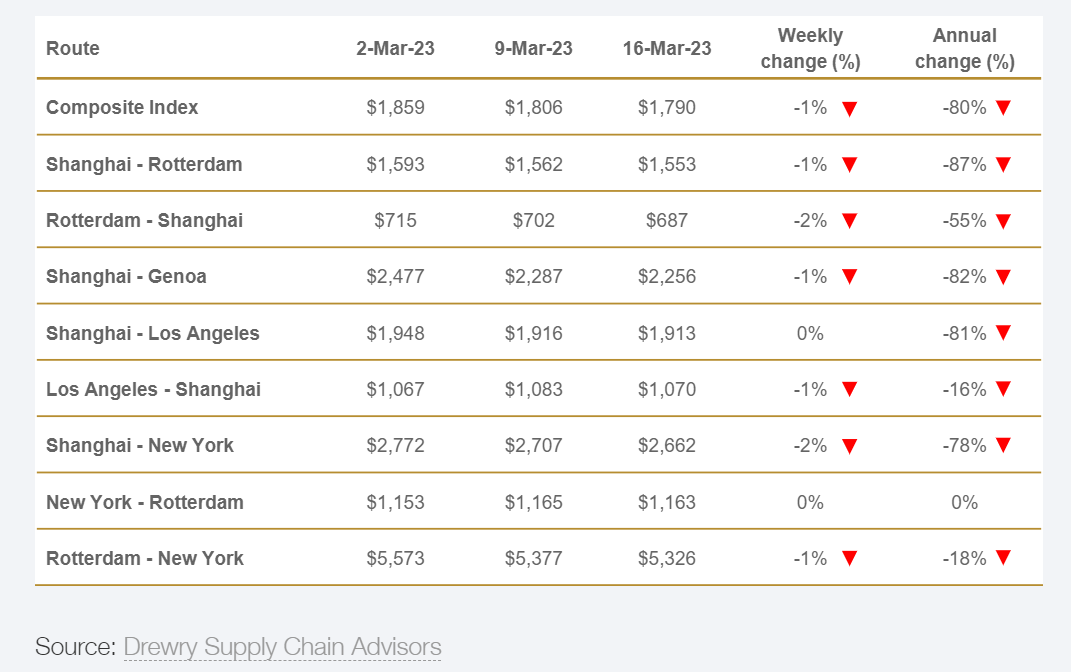Click Shanghai - Genoa weekly down arrow
This screenshot has width=1071, height=672.
849,277
